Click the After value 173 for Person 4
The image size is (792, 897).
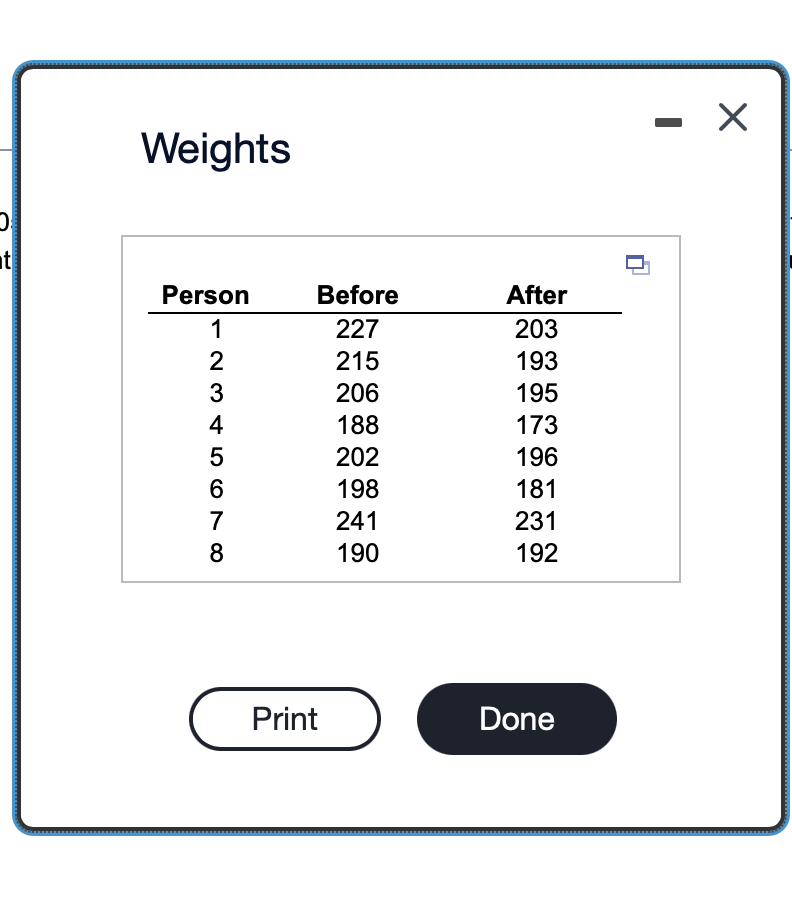click(x=536, y=425)
